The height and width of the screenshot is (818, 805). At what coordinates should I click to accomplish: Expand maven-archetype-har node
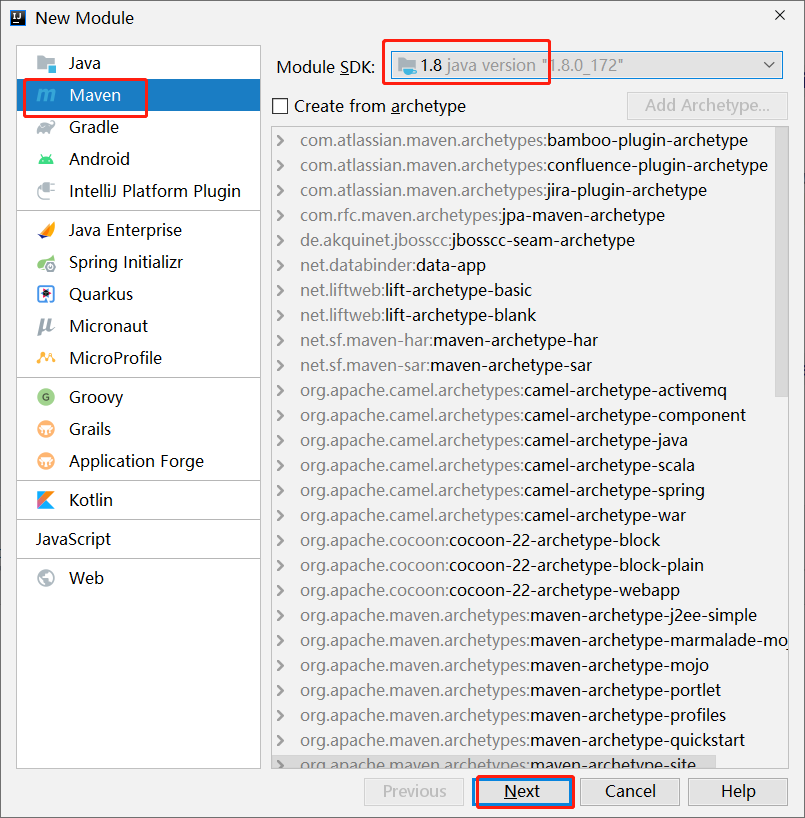point(281,341)
